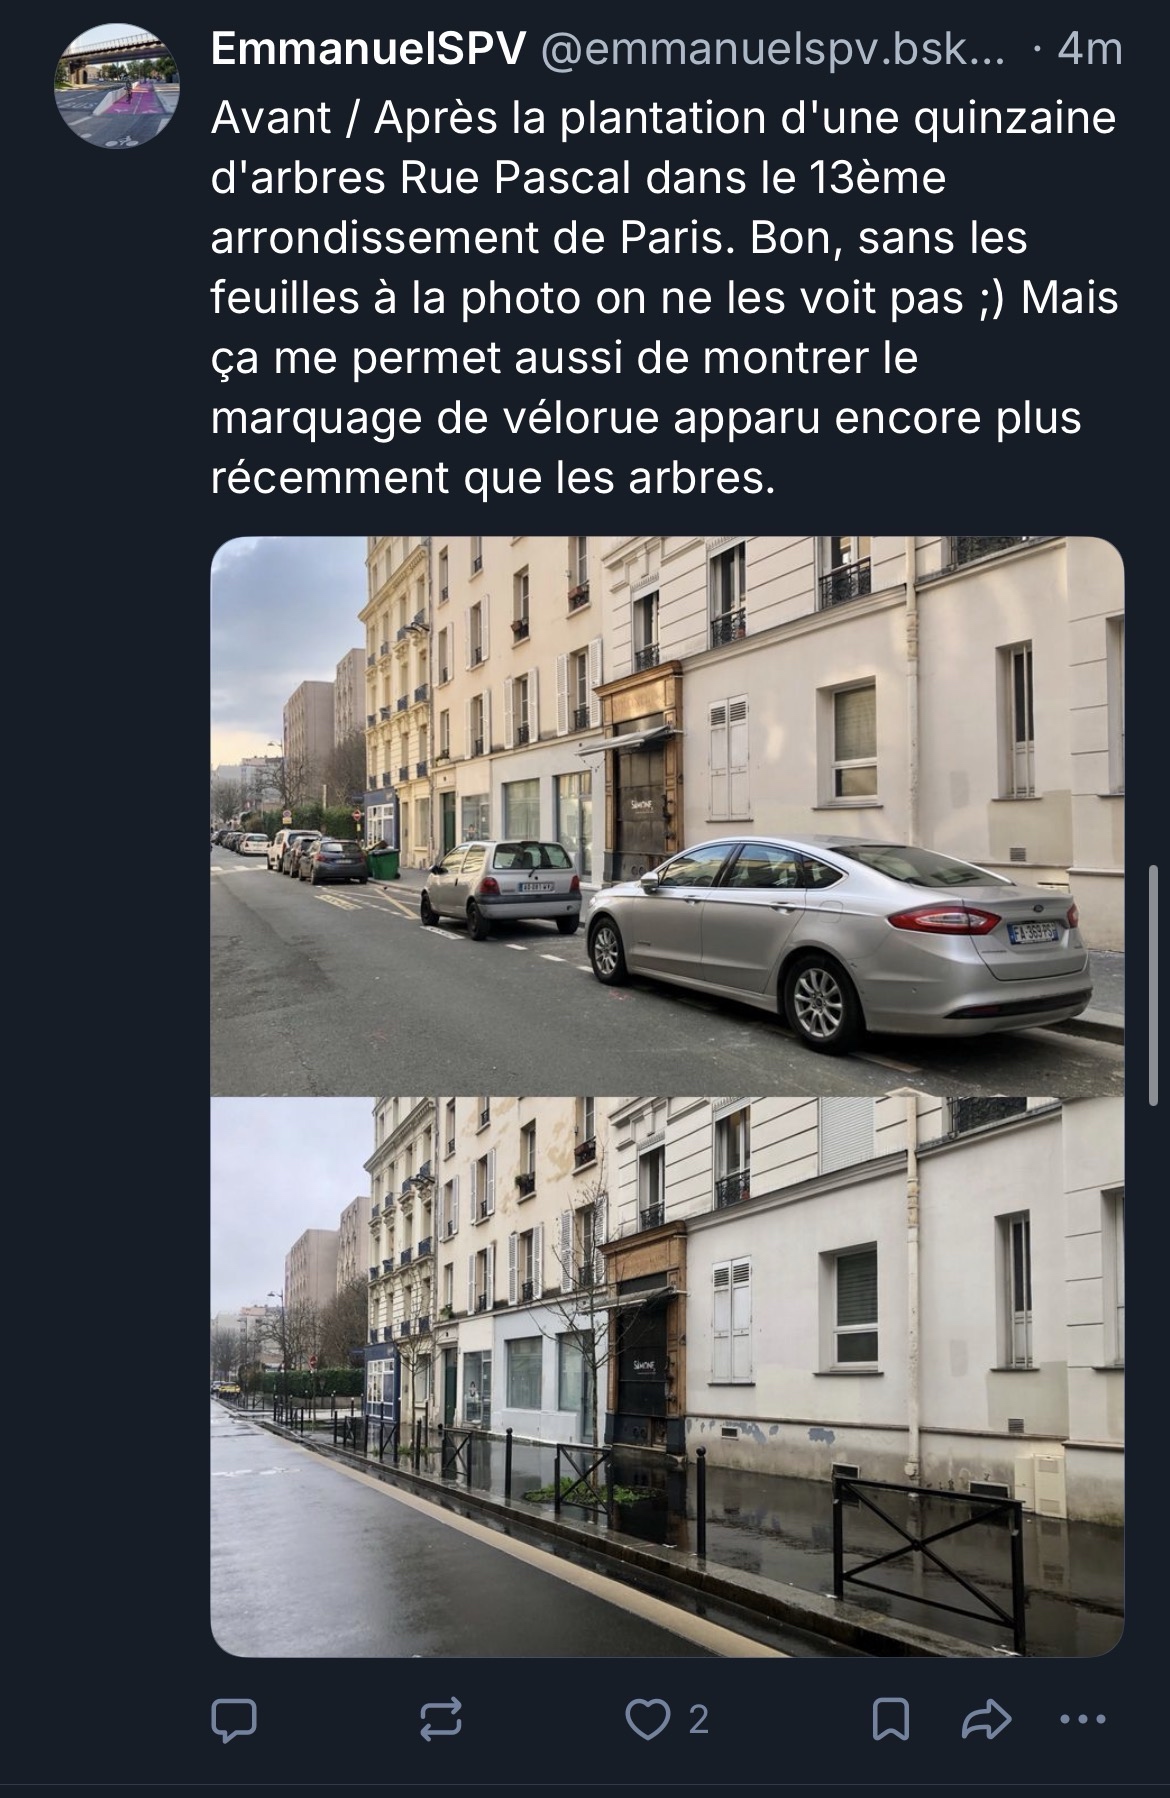Click the words Rue Pascal in the post
This screenshot has width=1170, height=1798.
(x=515, y=178)
